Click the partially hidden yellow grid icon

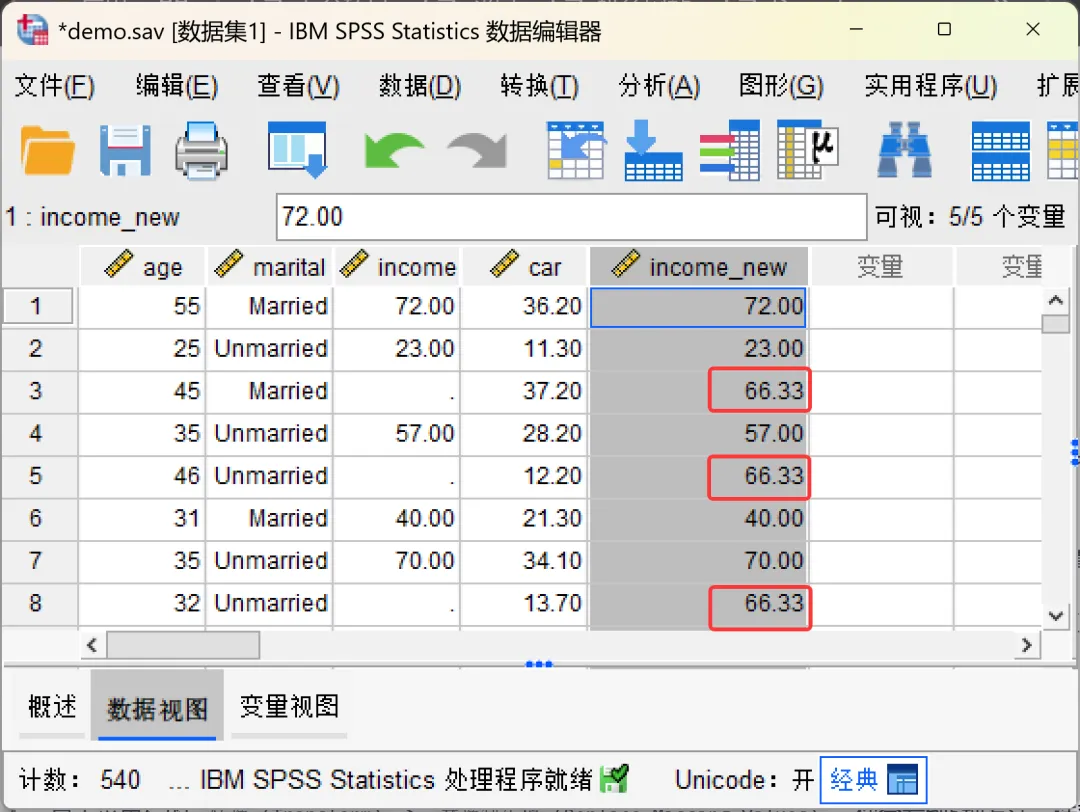coord(1062,151)
